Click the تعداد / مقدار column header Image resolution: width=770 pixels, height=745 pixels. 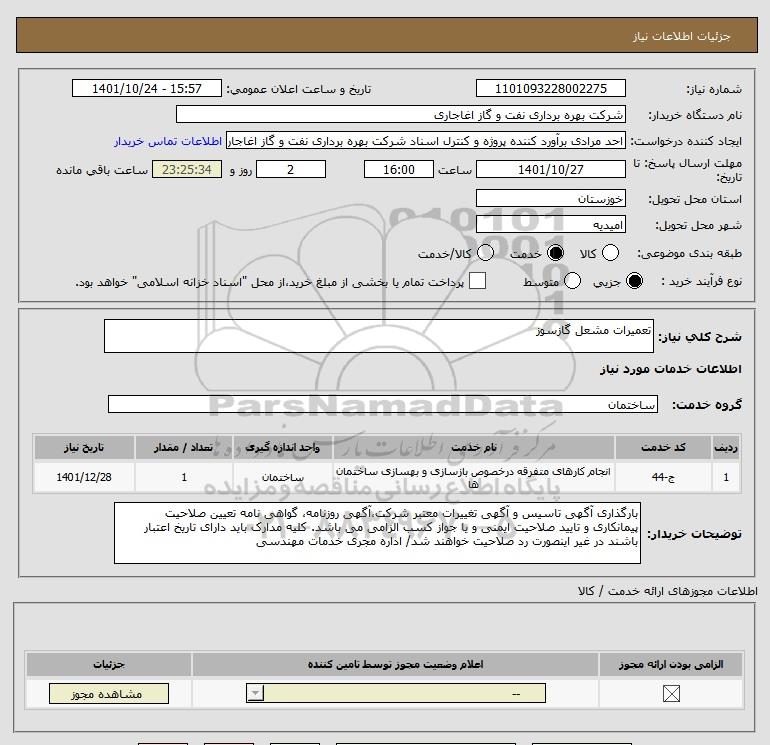[184, 447]
